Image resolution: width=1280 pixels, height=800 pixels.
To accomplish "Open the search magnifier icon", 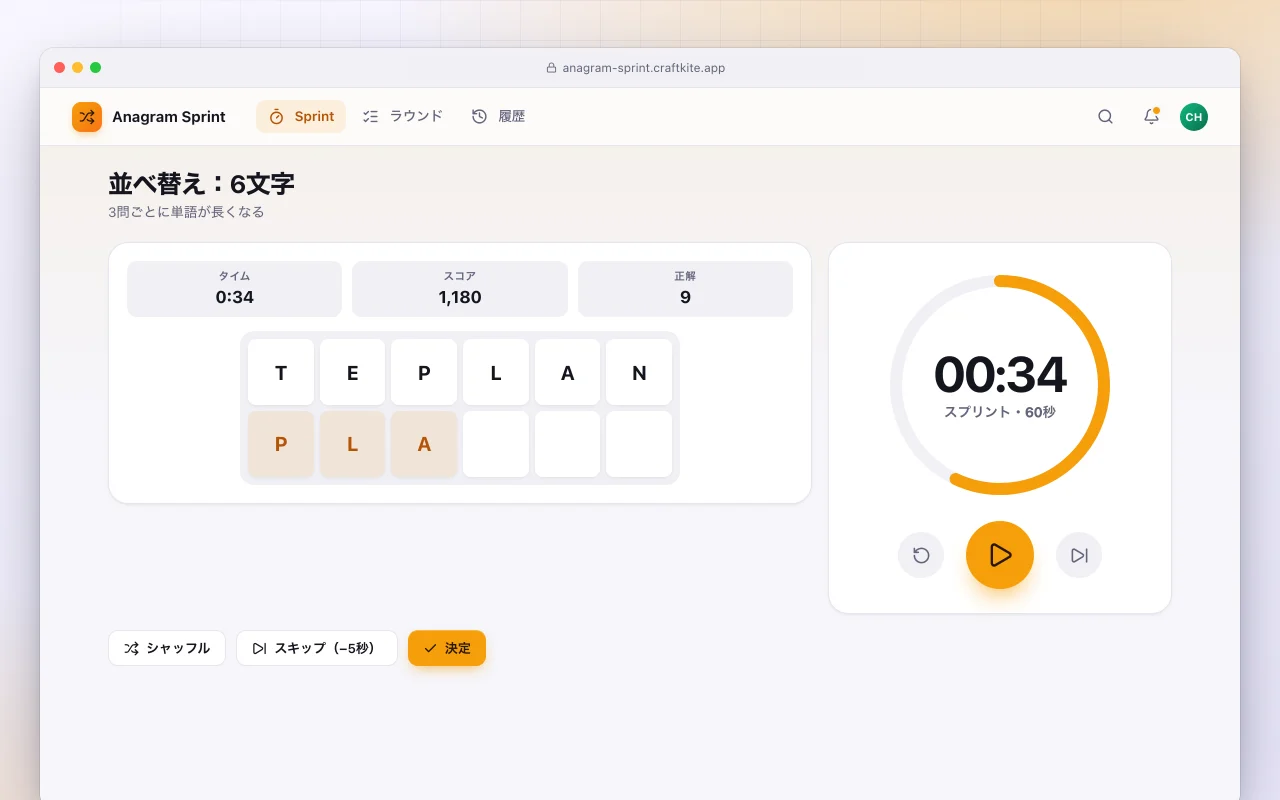I will pos(1105,117).
